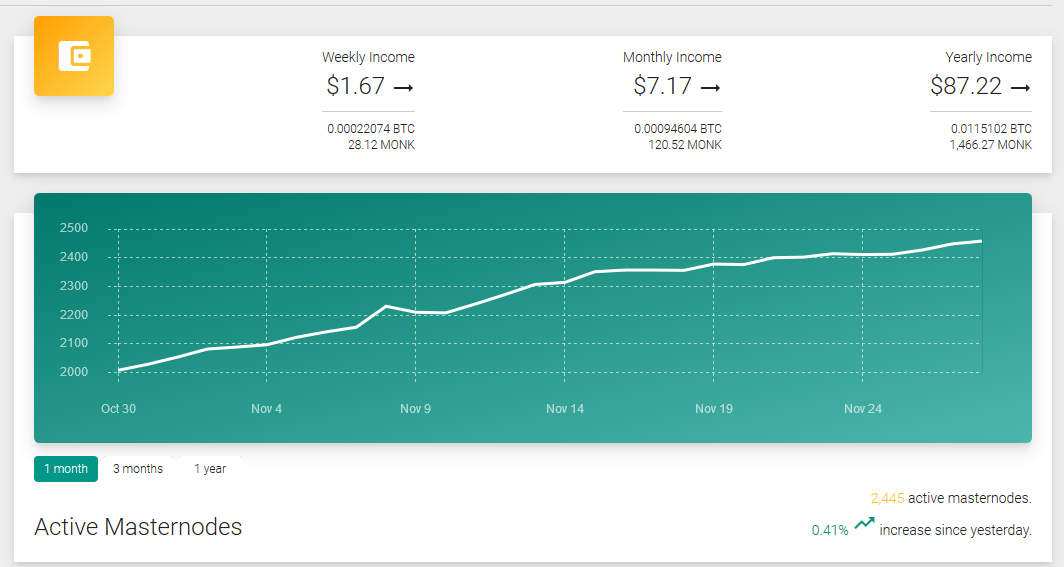
Task: Click the 2200 y-axis label
Action: pos(74,315)
